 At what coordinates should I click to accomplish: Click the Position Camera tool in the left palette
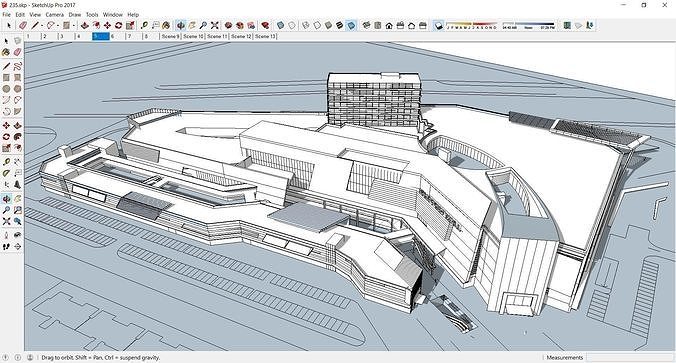click(6, 235)
